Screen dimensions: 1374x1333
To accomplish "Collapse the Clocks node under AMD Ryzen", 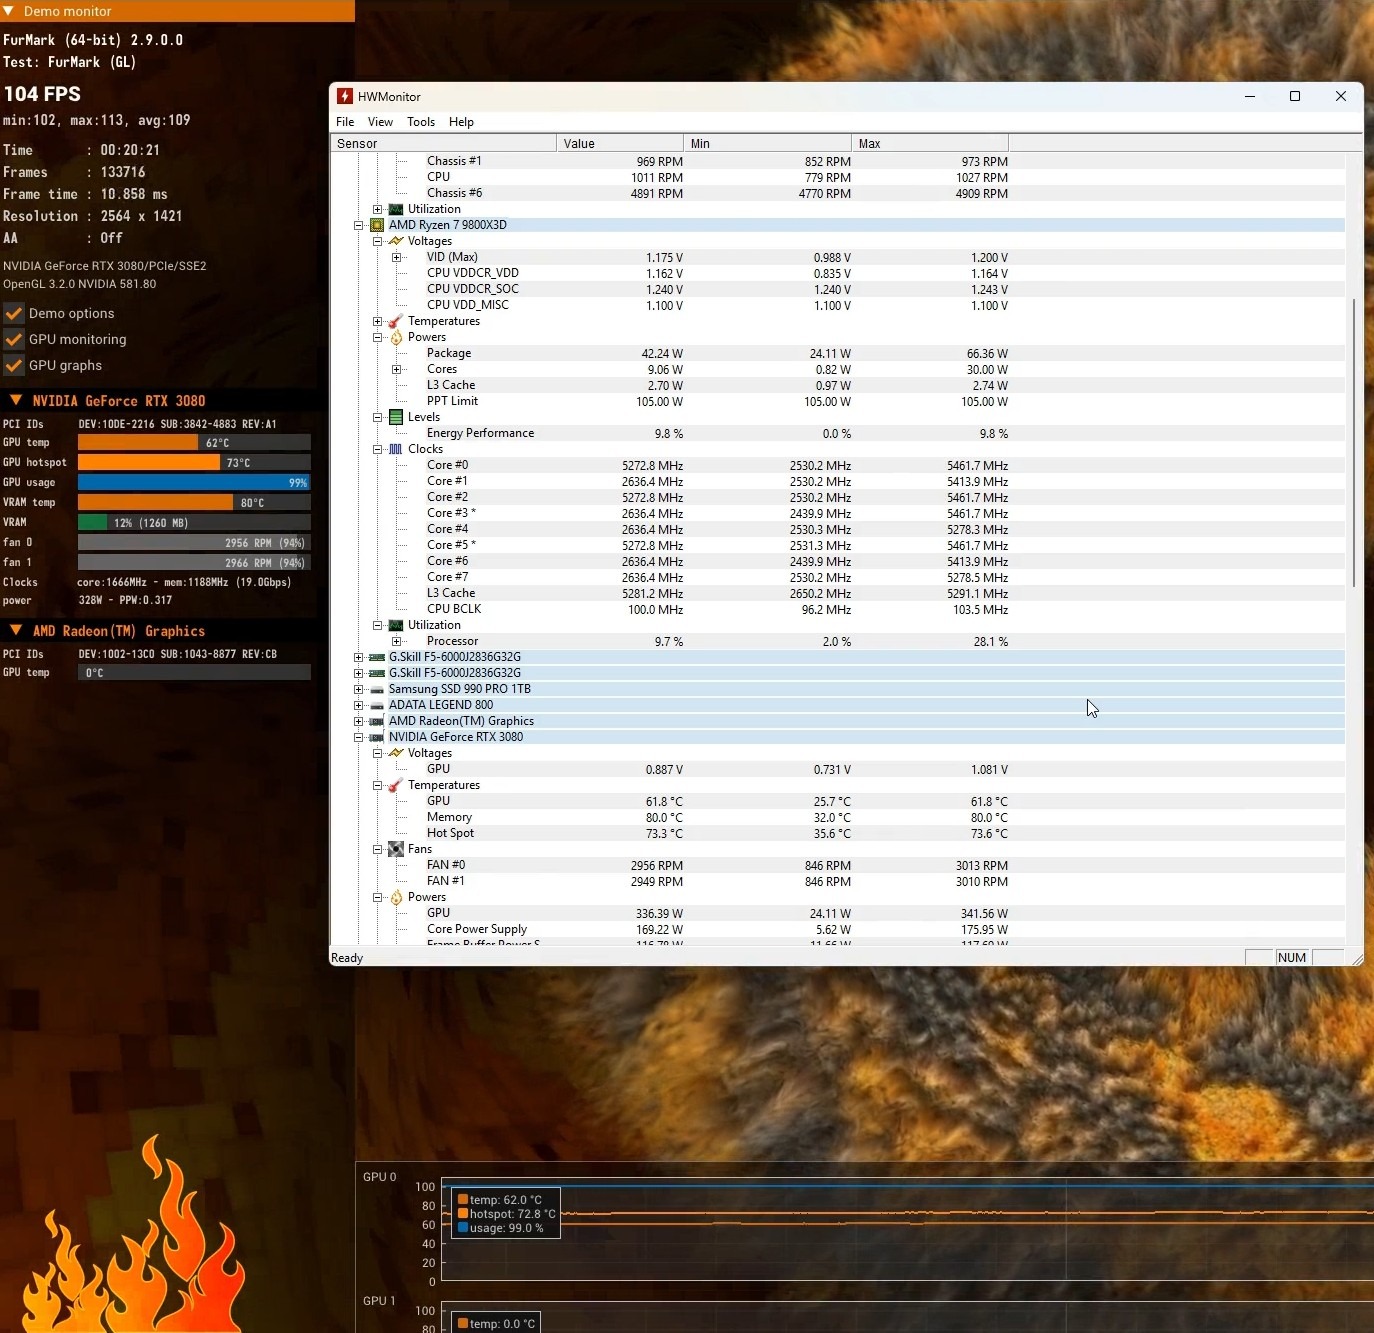I will [x=378, y=449].
